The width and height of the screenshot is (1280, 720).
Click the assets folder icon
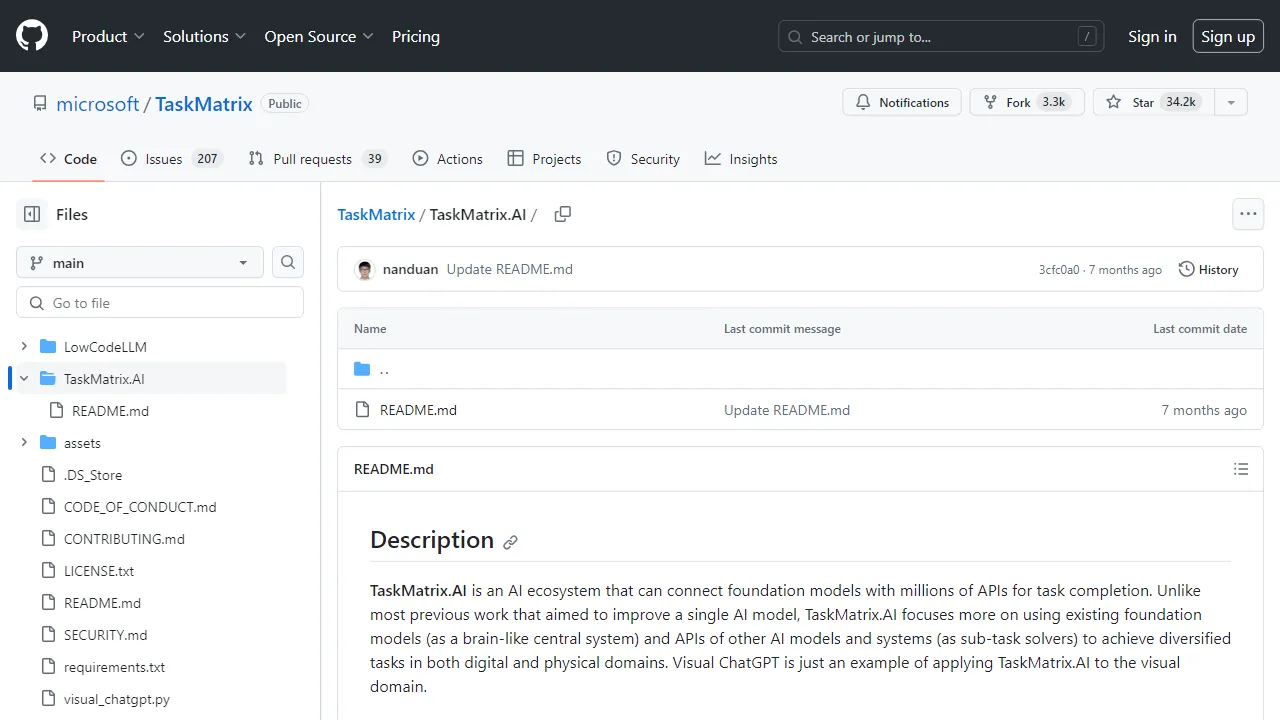[47, 443]
